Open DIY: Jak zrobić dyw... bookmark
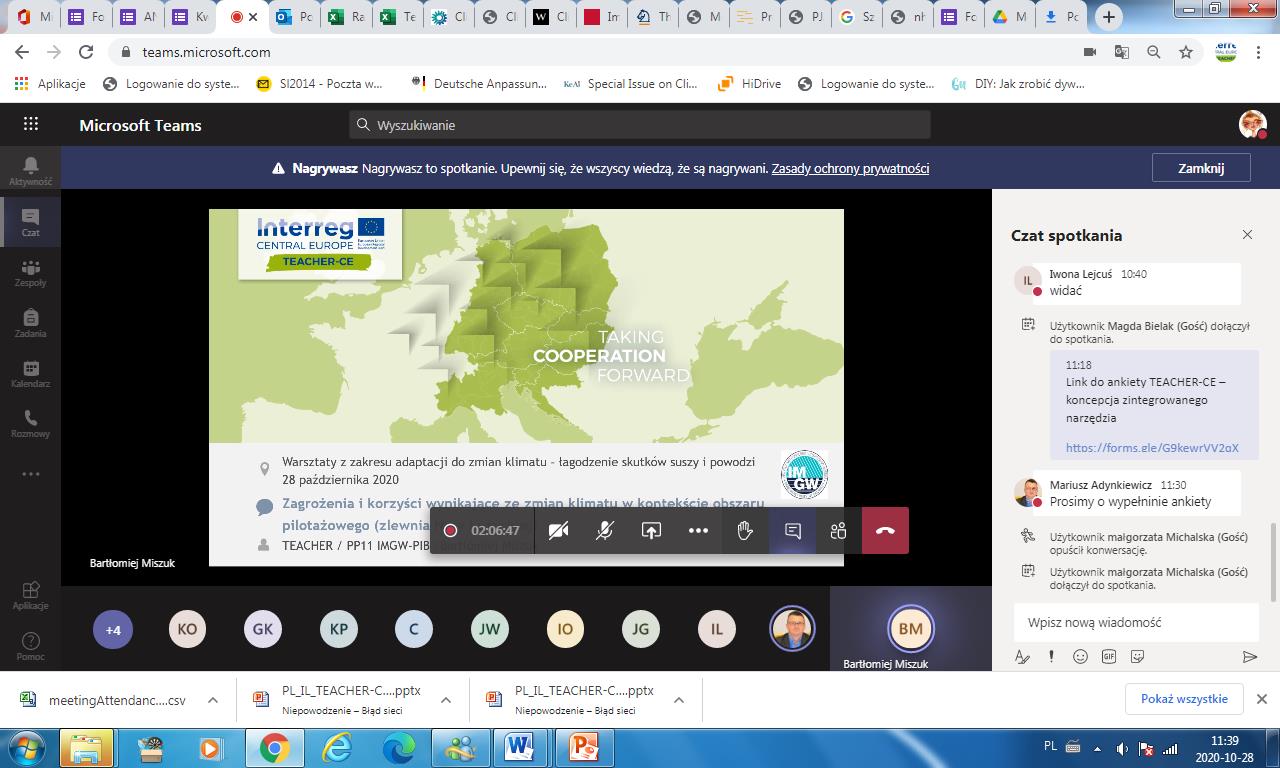This screenshot has width=1280, height=768. click(1018, 84)
